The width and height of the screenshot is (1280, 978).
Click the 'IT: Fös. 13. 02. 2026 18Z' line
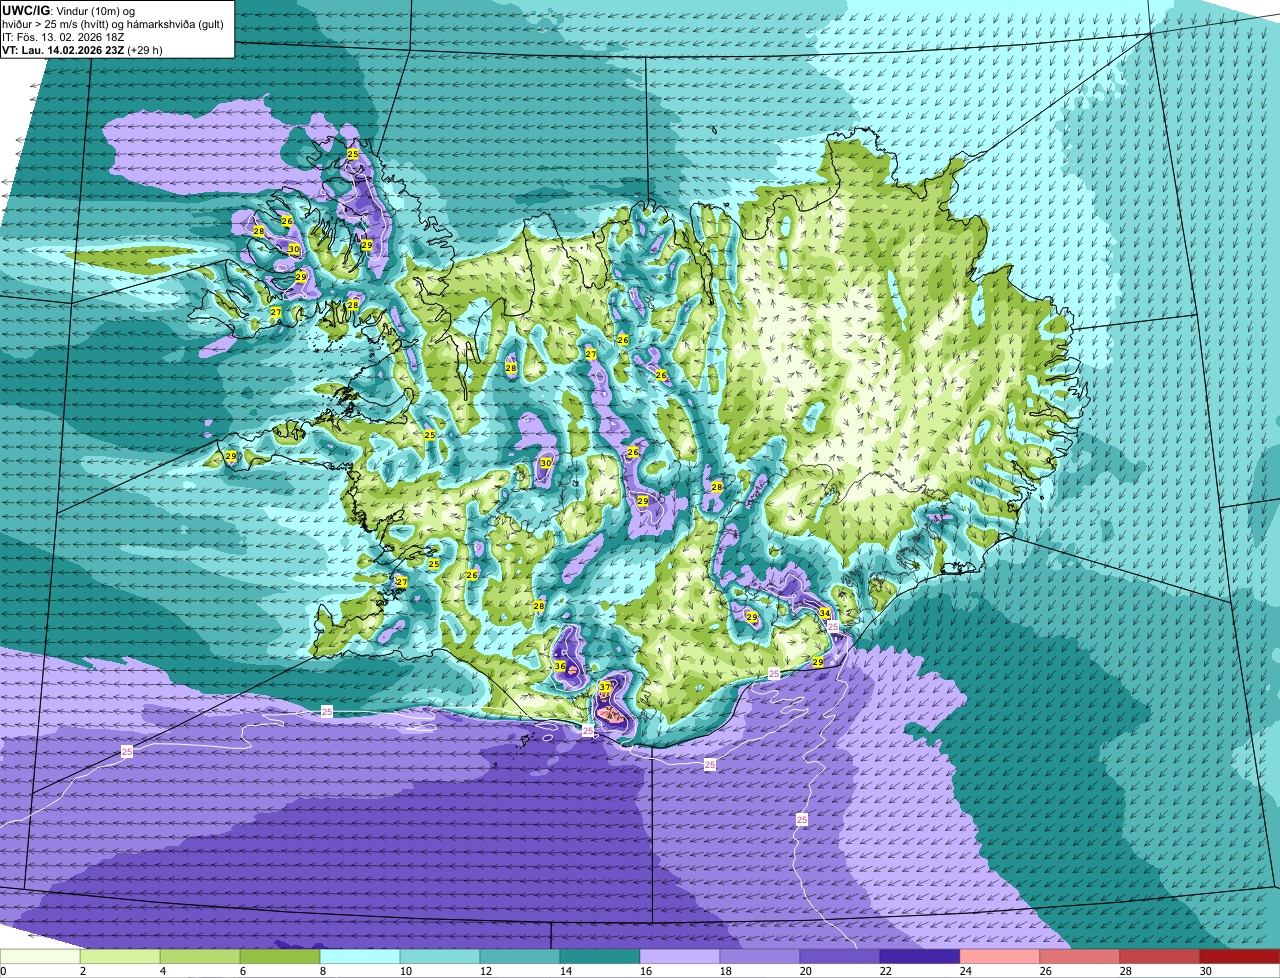pyautogui.click(x=61, y=36)
